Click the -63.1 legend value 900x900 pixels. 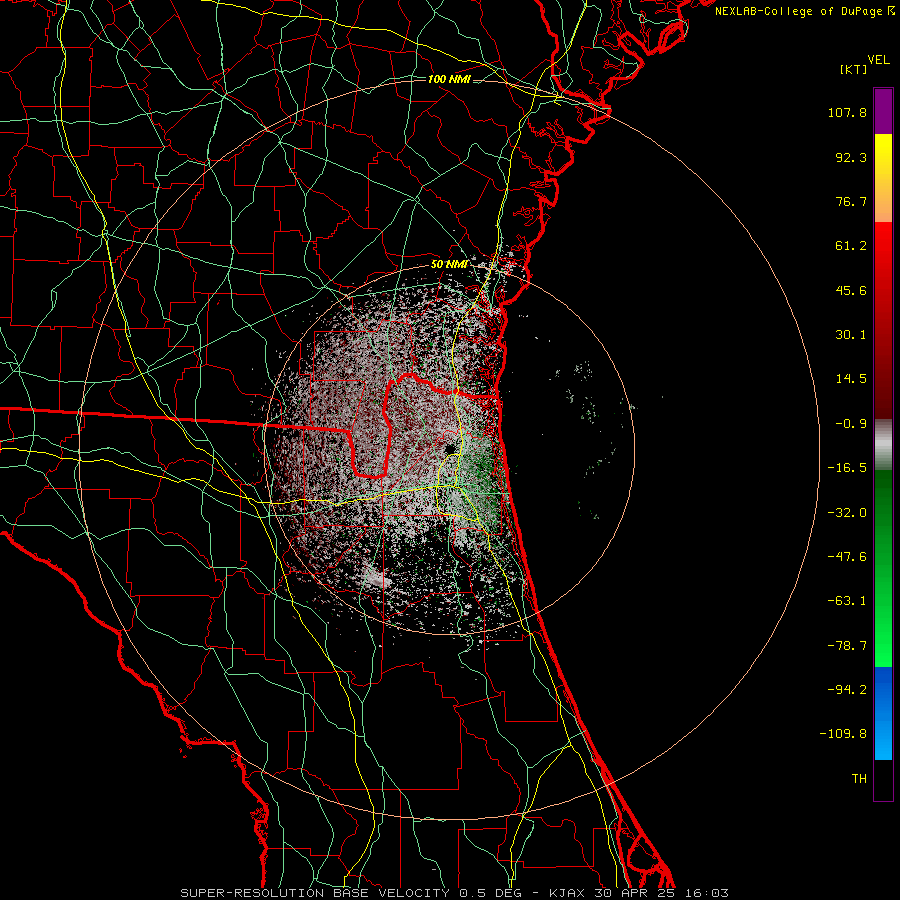[847, 601]
